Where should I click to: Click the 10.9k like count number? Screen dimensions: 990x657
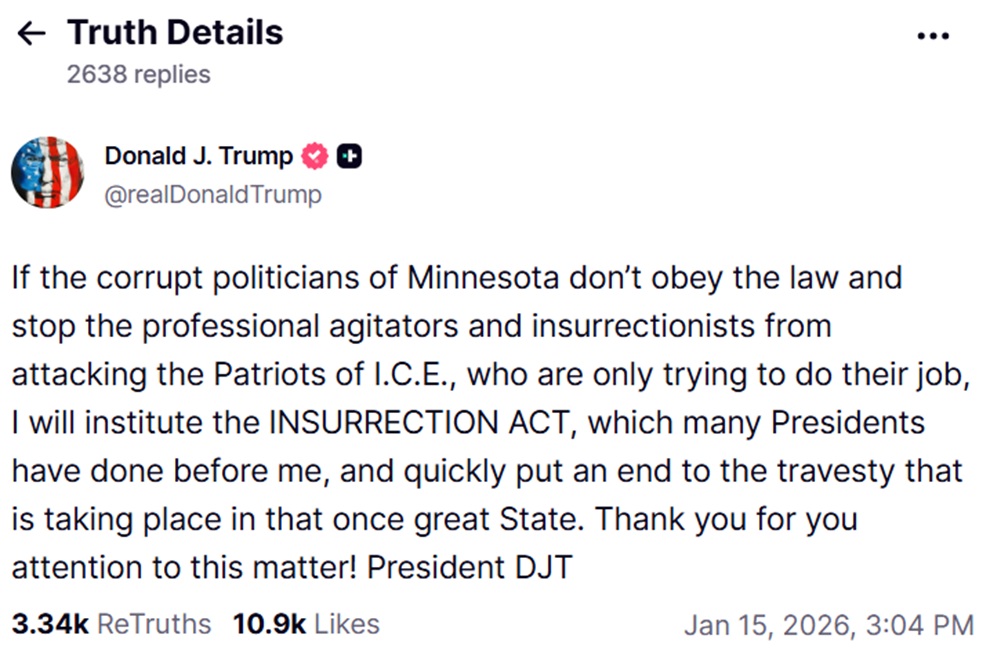click(269, 624)
